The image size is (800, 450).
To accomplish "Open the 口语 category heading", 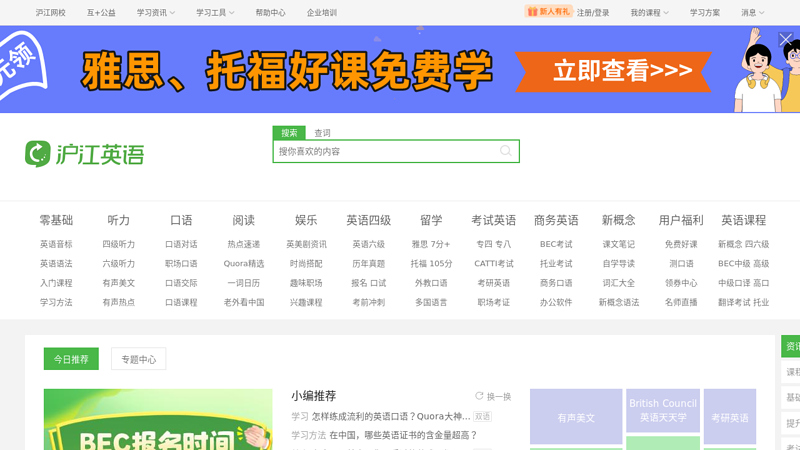I will (x=181, y=220).
